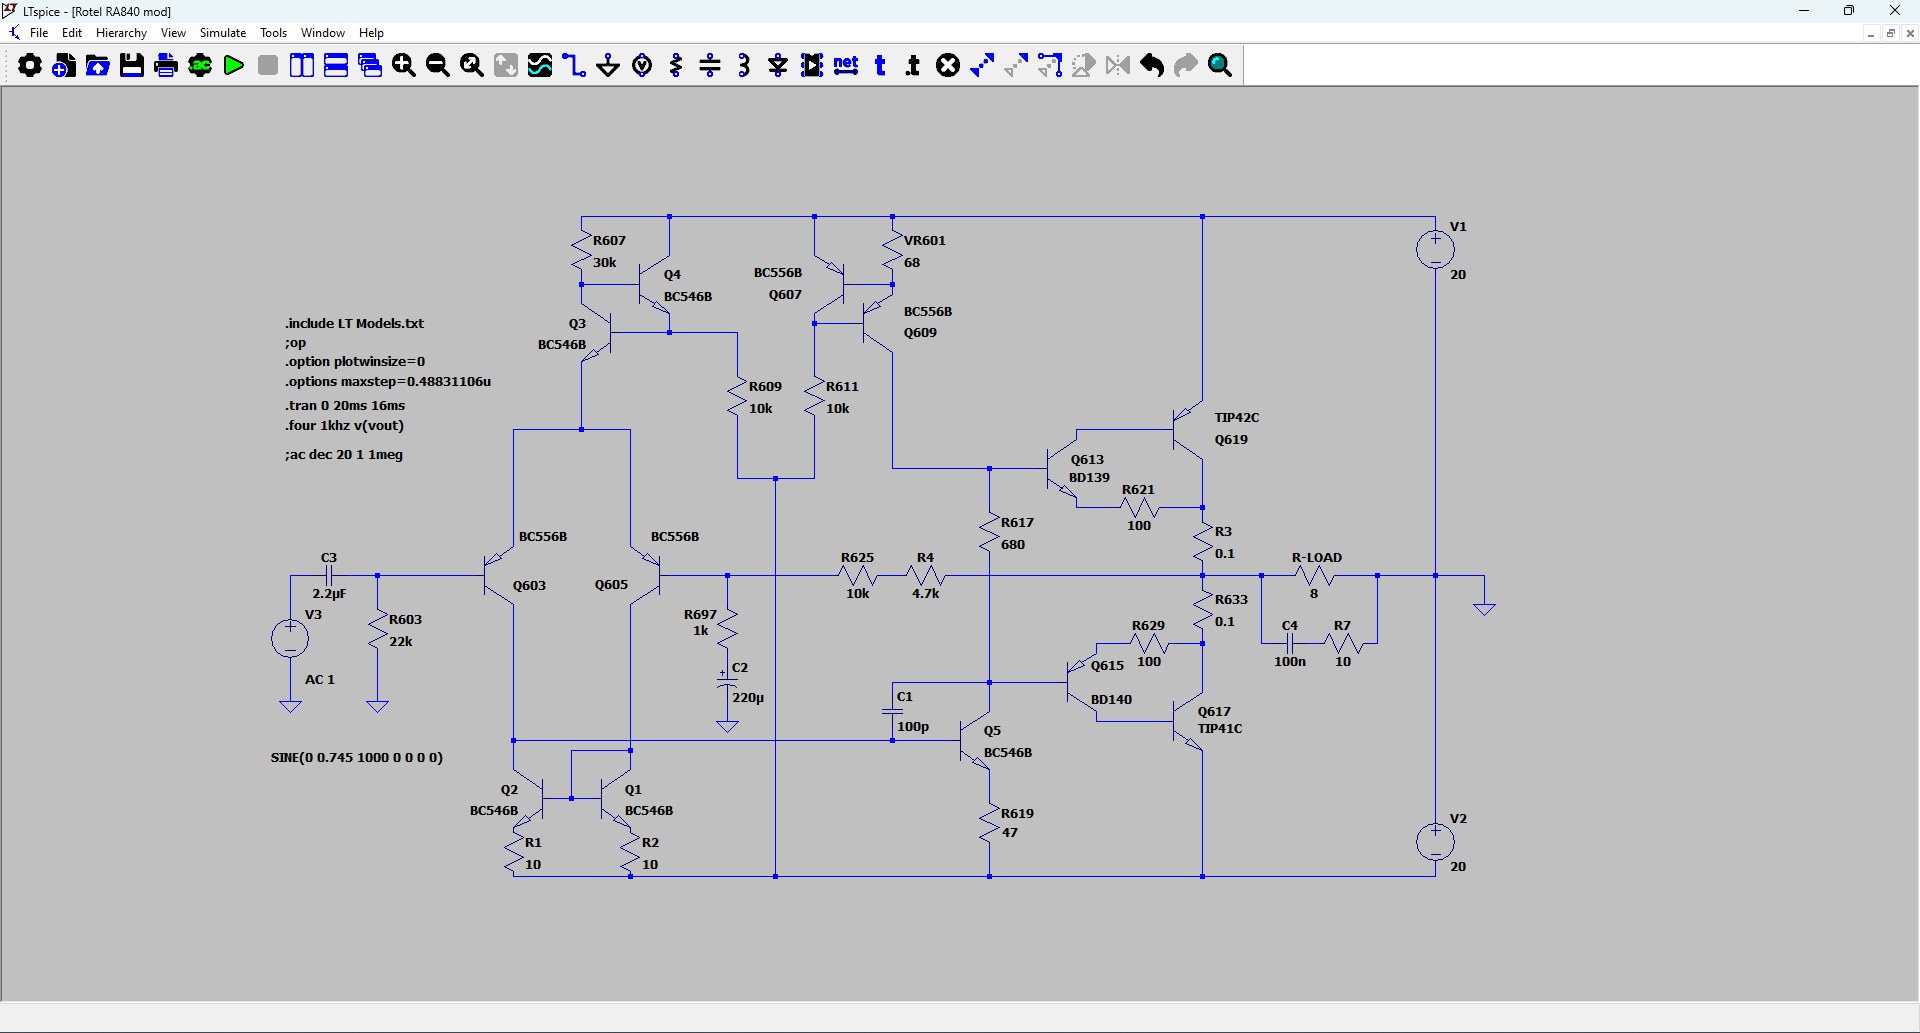Image resolution: width=1920 pixels, height=1033 pixels.
Task: Select the SPICE Directive tool
Action: (913, 66)
